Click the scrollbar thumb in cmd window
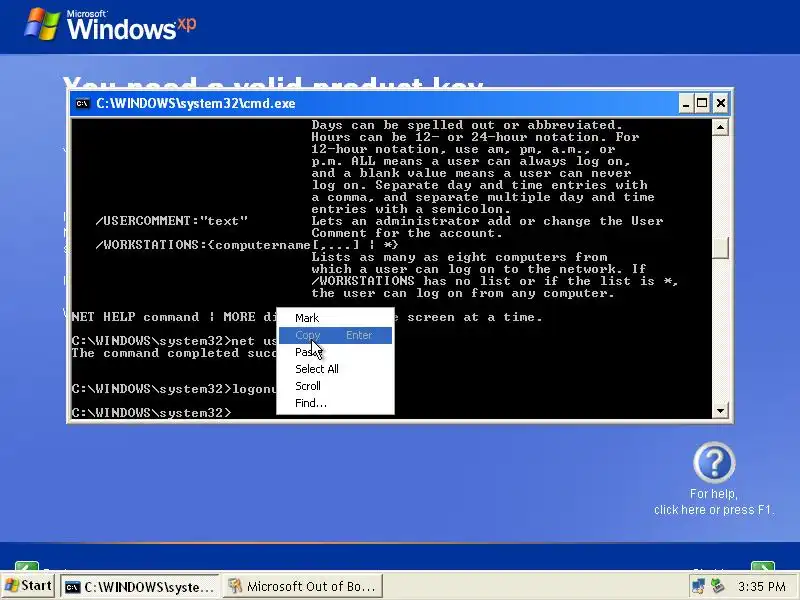This screenshot has width=800, height=600. (720, 248)
